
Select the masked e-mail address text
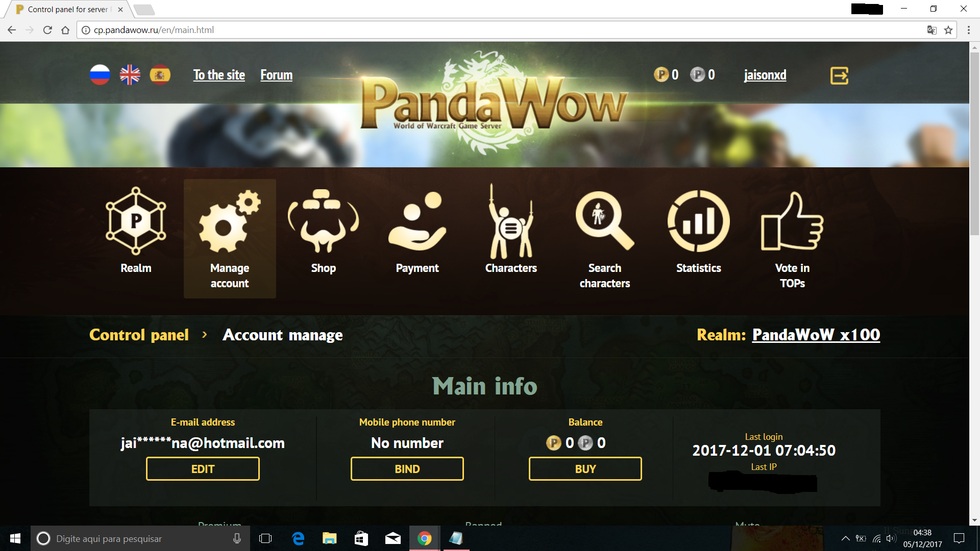[202, 443]
